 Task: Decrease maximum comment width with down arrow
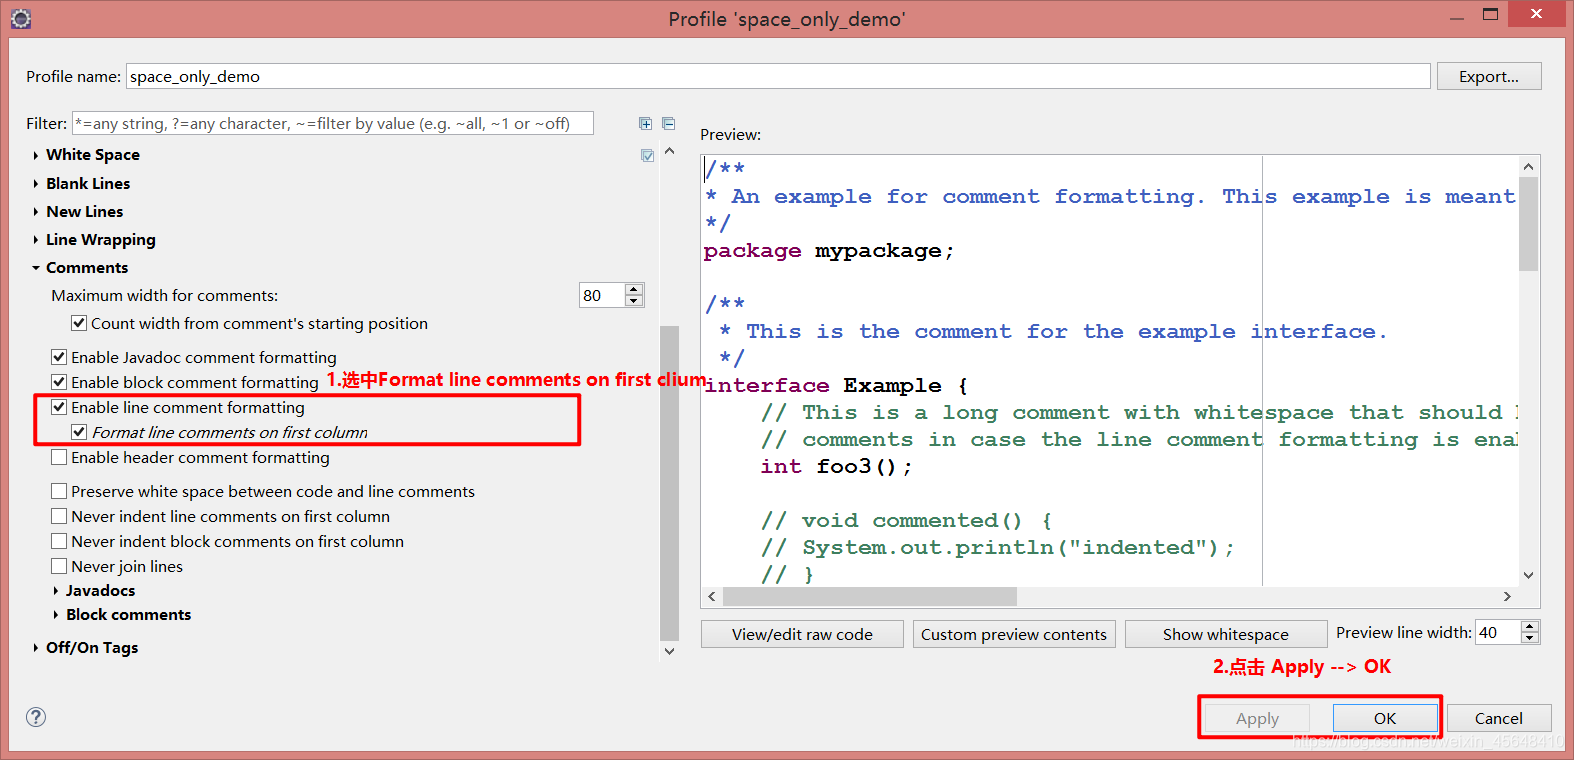tap(634, 301)
